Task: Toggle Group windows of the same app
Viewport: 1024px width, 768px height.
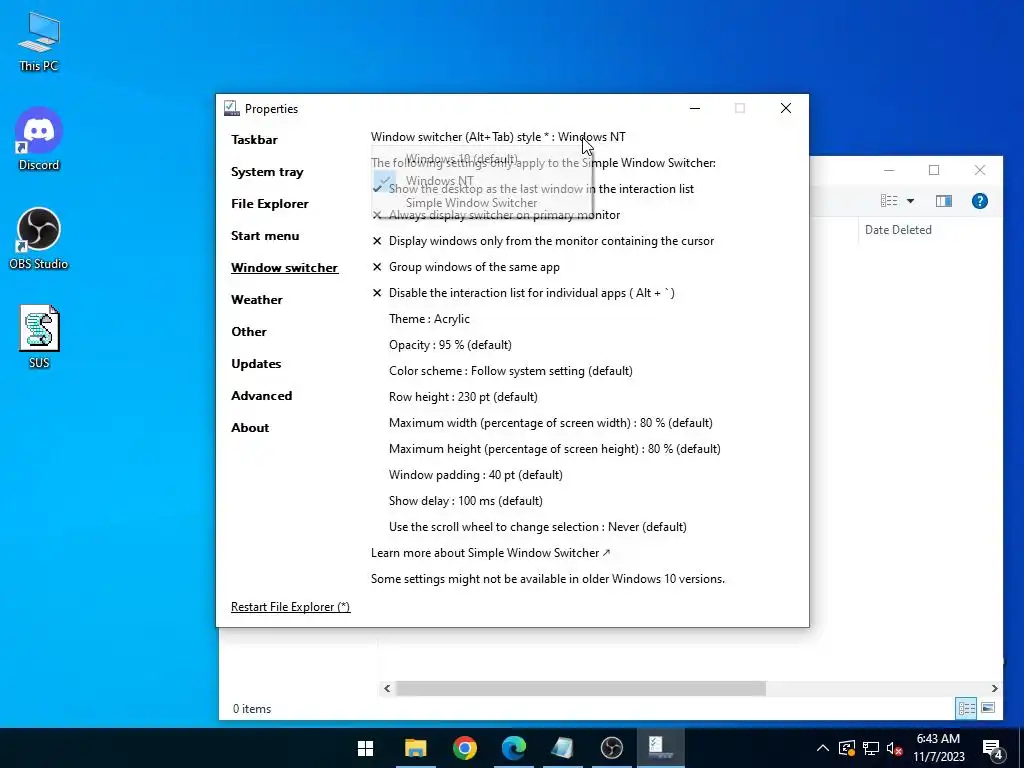Action: click(466, 267)
